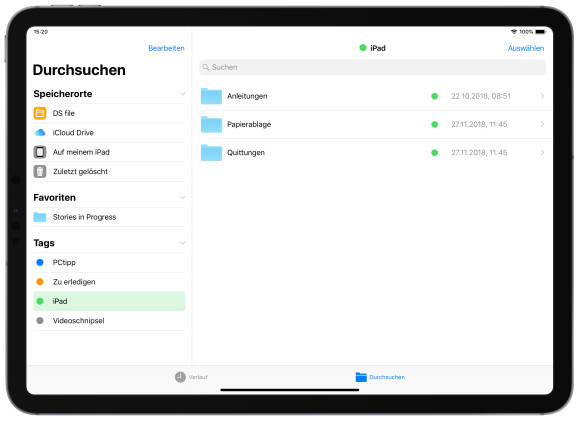
Task: Open the Zuletzt gelöscht trash icon
Action: (x=40, y=172)
